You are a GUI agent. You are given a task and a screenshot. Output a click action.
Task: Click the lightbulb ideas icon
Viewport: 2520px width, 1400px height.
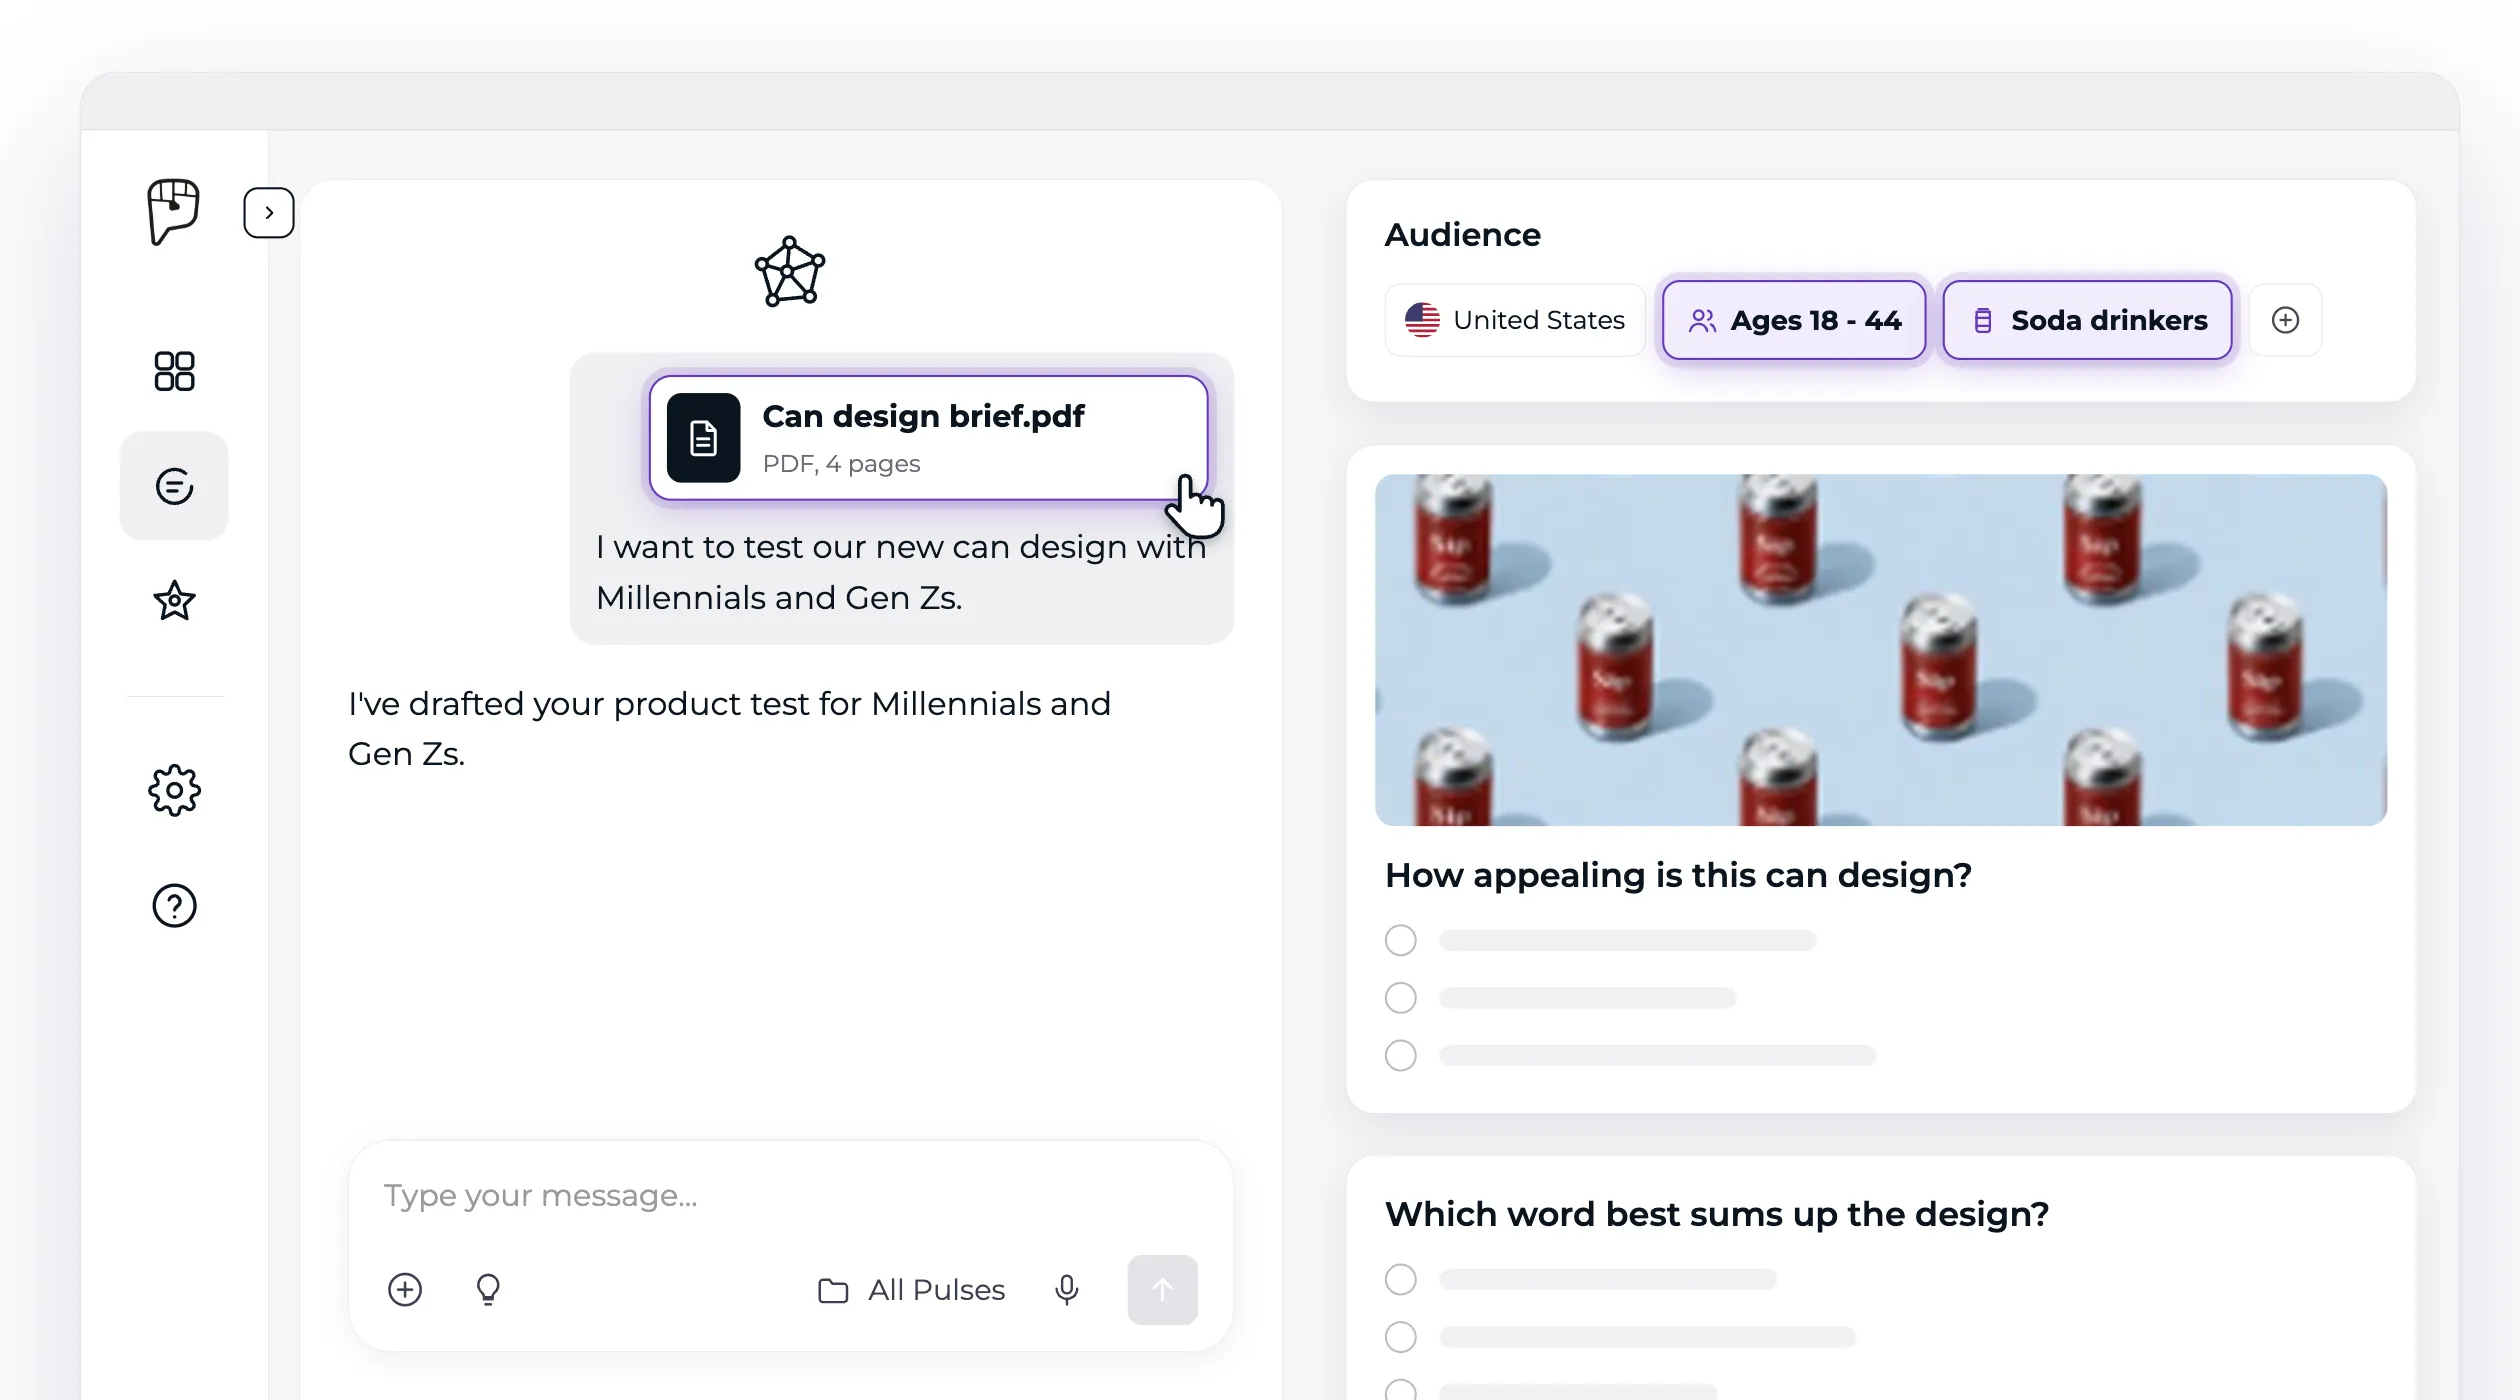coord(488,1290)
